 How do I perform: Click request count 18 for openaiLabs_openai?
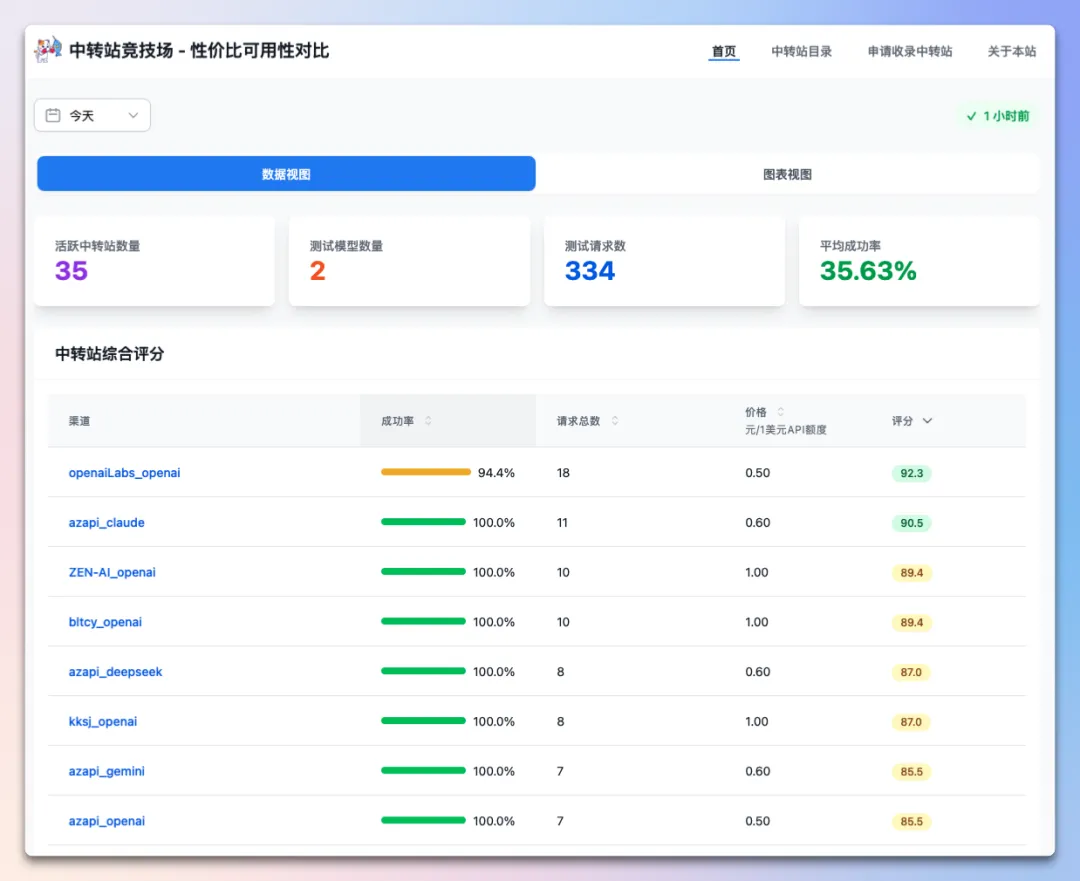(x=563, y=473)
